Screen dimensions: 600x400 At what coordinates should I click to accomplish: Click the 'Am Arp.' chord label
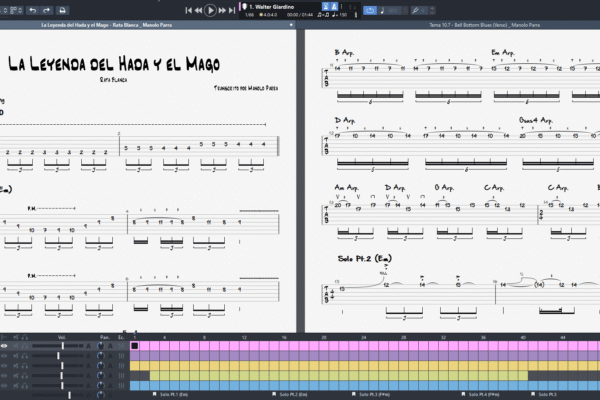347,188
